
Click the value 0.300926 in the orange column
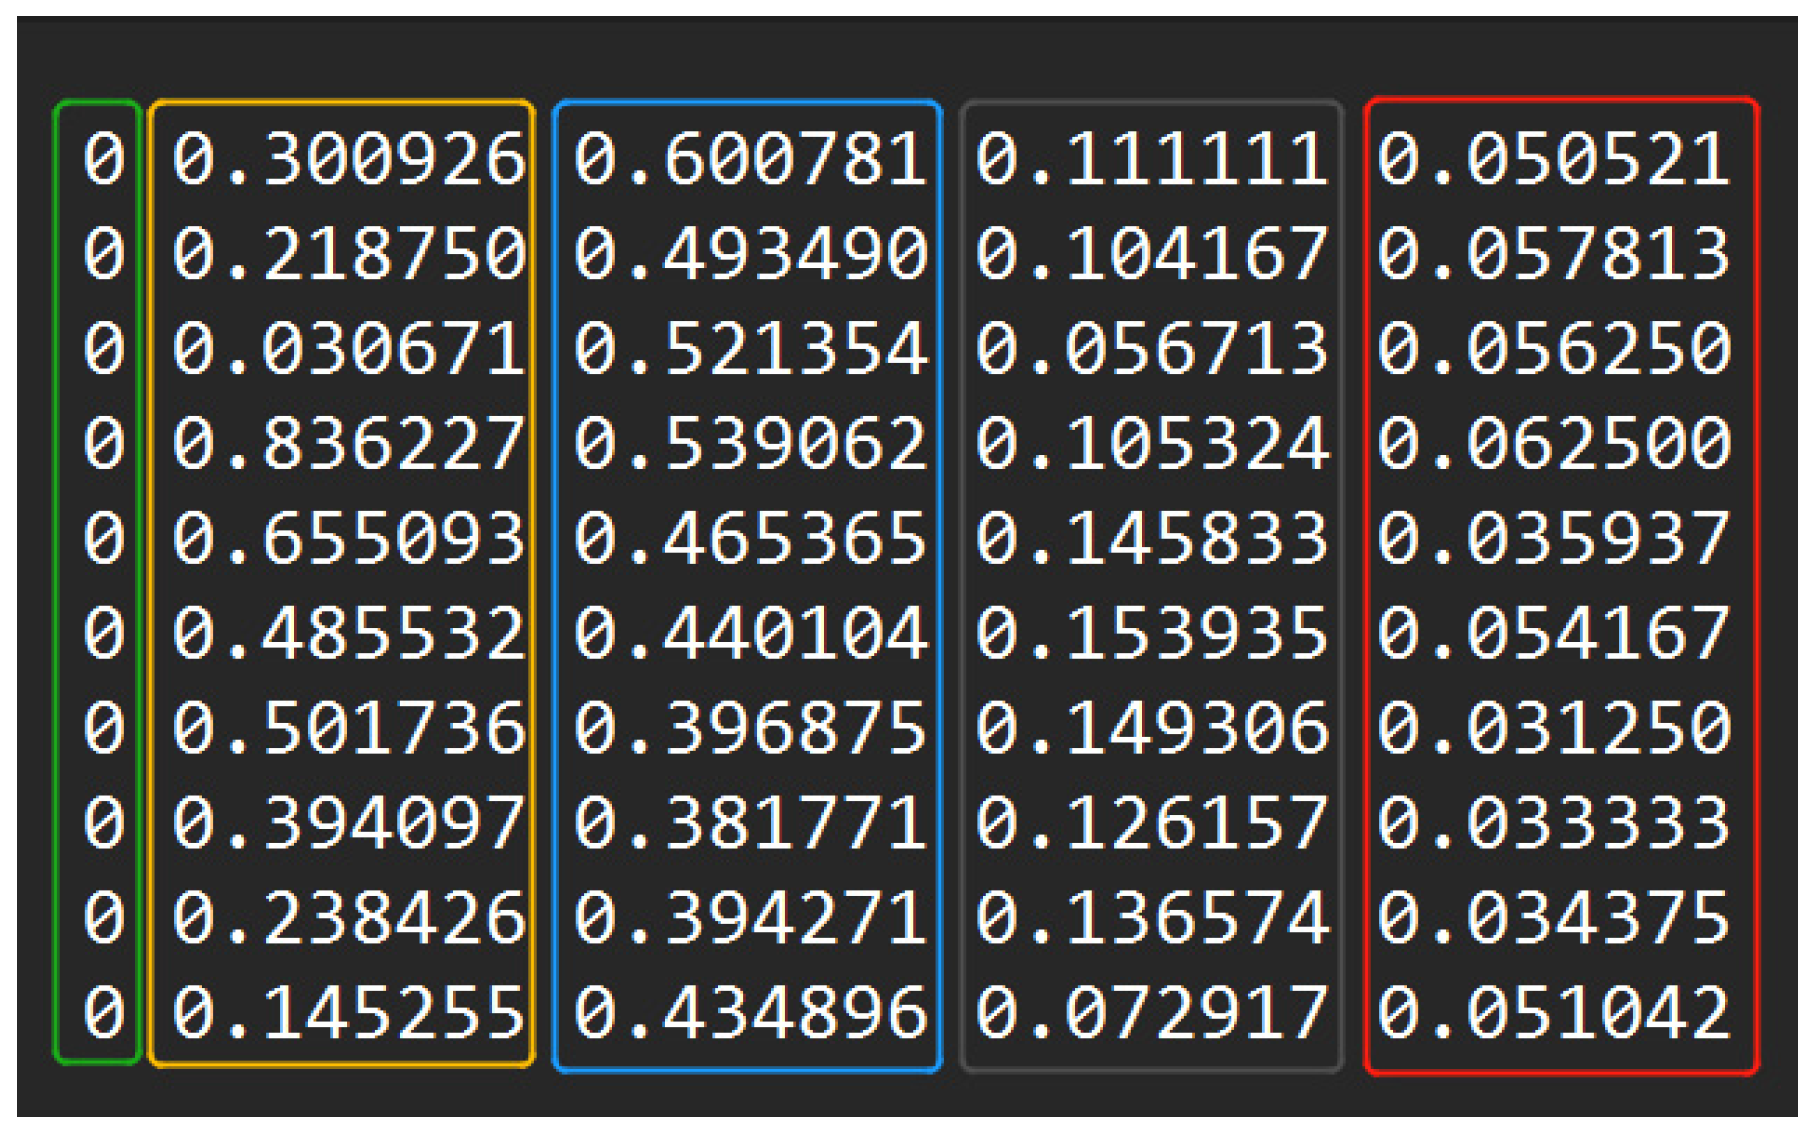coord(347,159)
